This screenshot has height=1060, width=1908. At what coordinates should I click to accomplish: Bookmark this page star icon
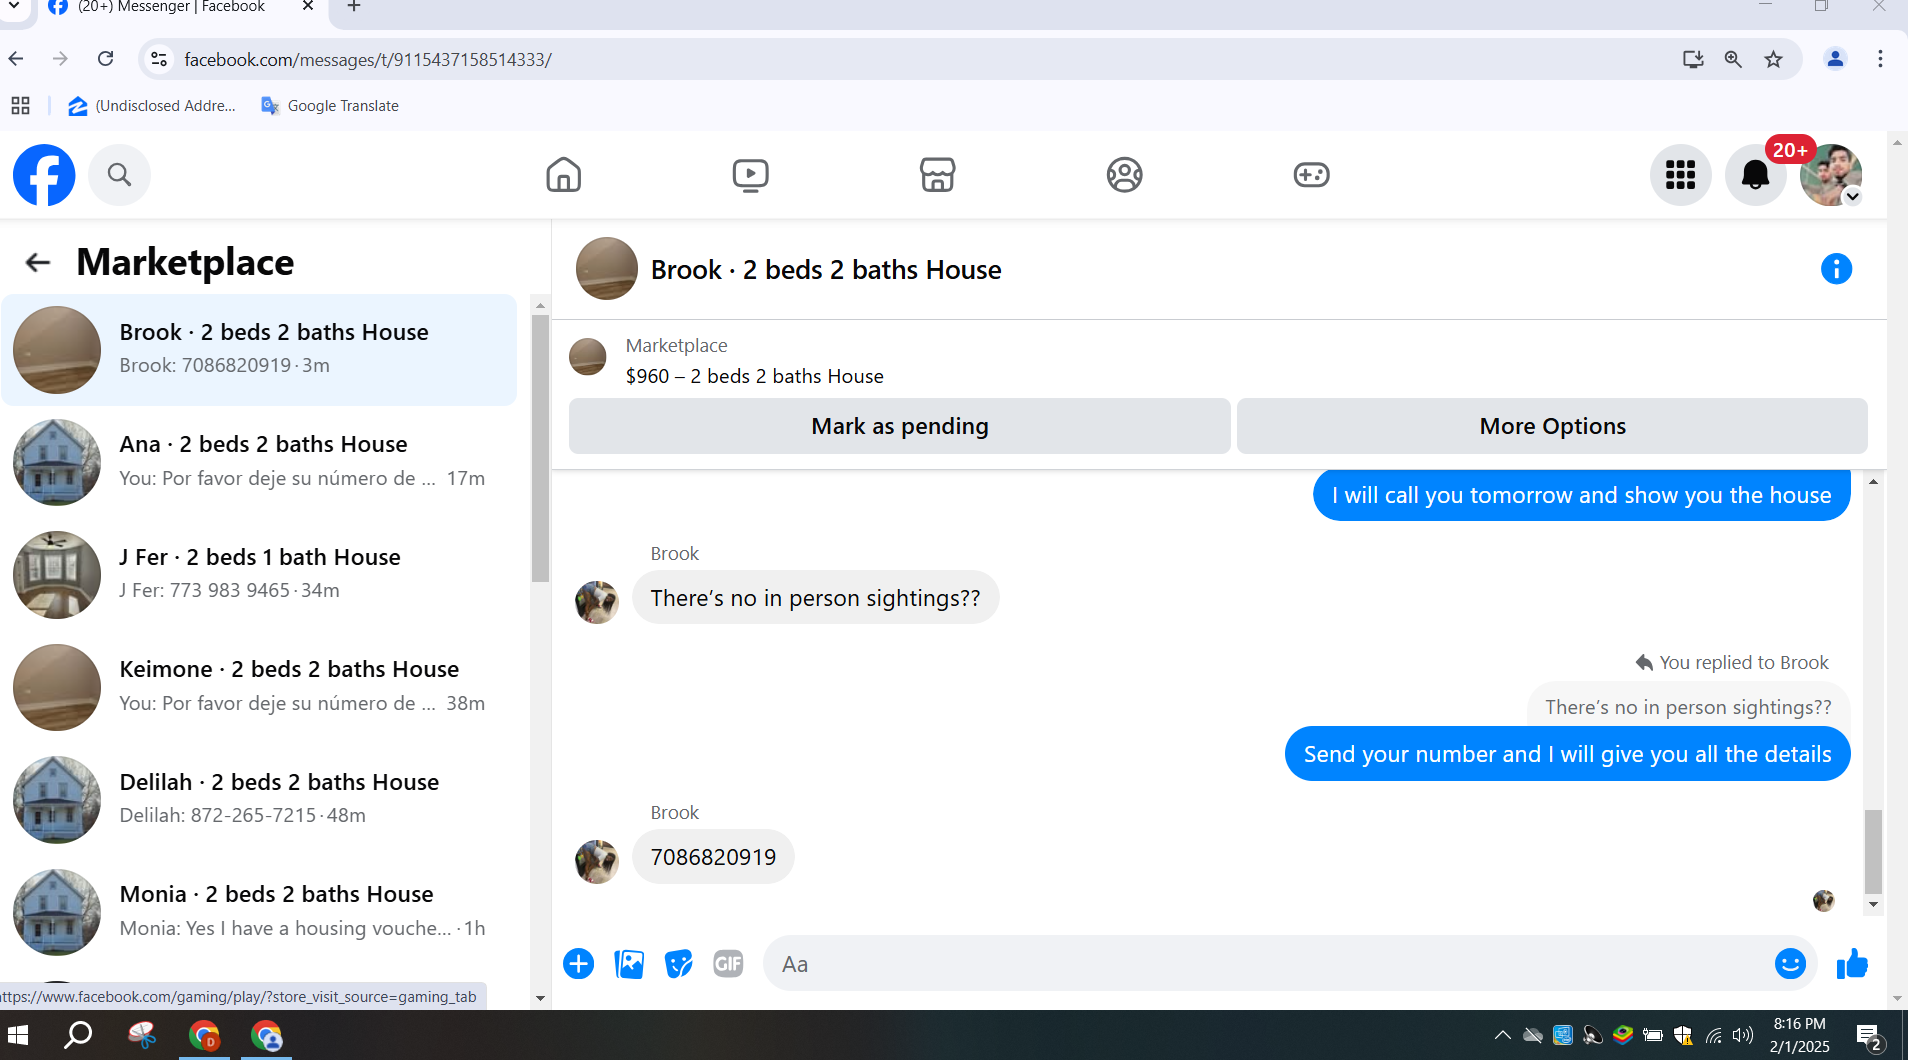1773,60
